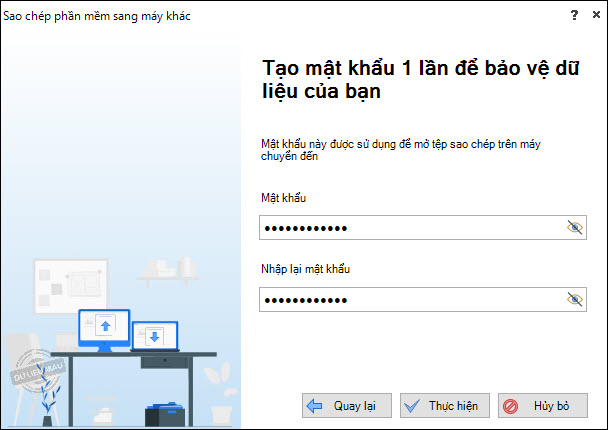
Task: Click the Nhập lại mật khẩu label text
Action: coord(306,269)
